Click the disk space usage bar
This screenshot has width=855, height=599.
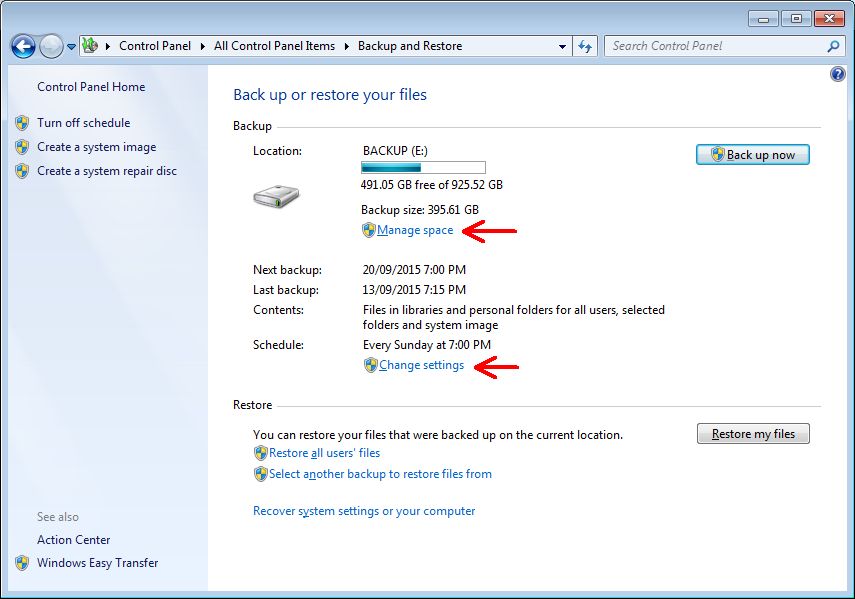point(423,168)
